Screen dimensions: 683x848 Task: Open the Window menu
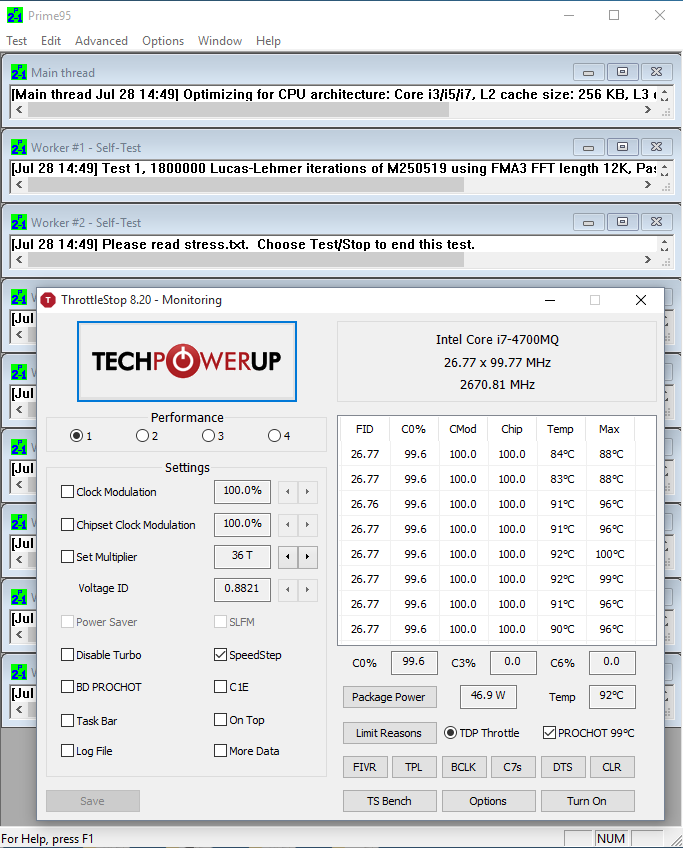220,41
